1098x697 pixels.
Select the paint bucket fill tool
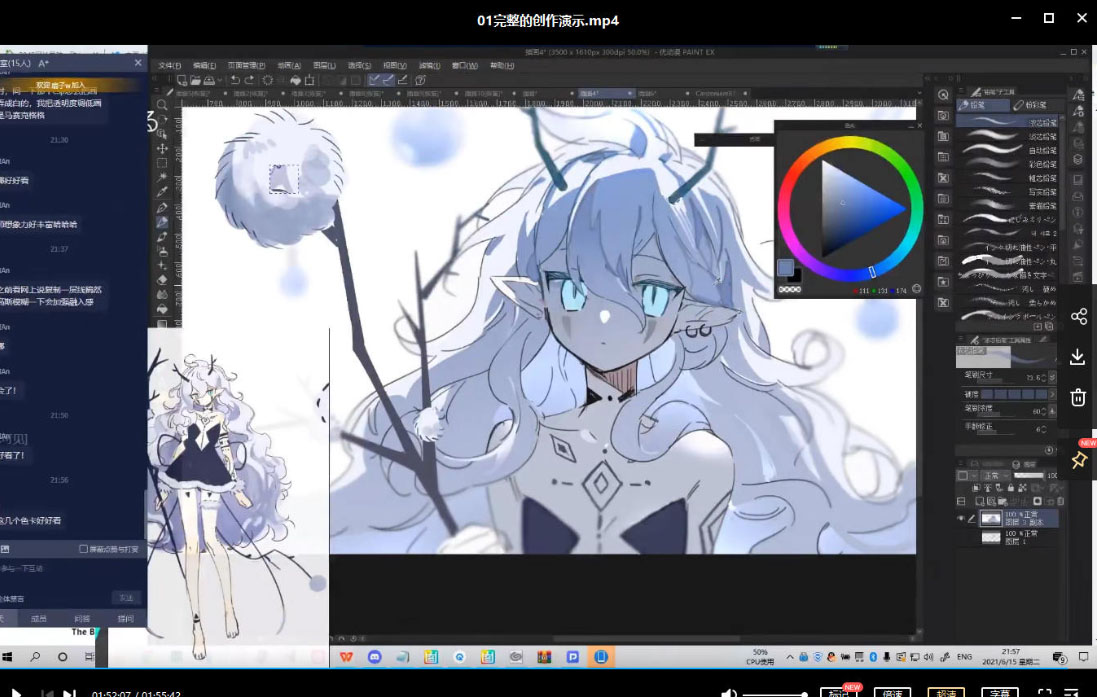point(162,309)
